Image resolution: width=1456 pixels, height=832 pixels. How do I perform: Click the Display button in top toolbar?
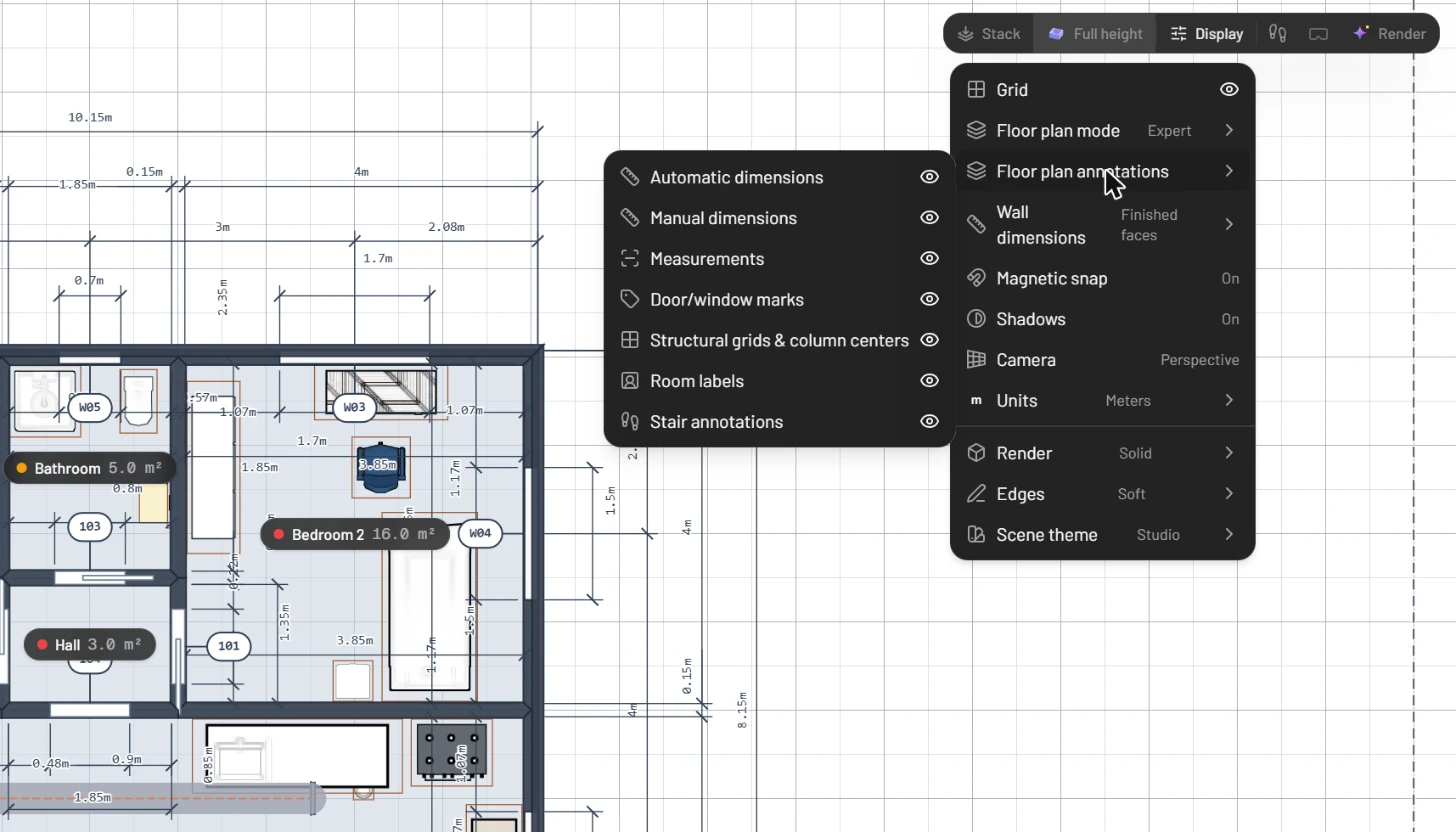click(x=1207, y=33)
